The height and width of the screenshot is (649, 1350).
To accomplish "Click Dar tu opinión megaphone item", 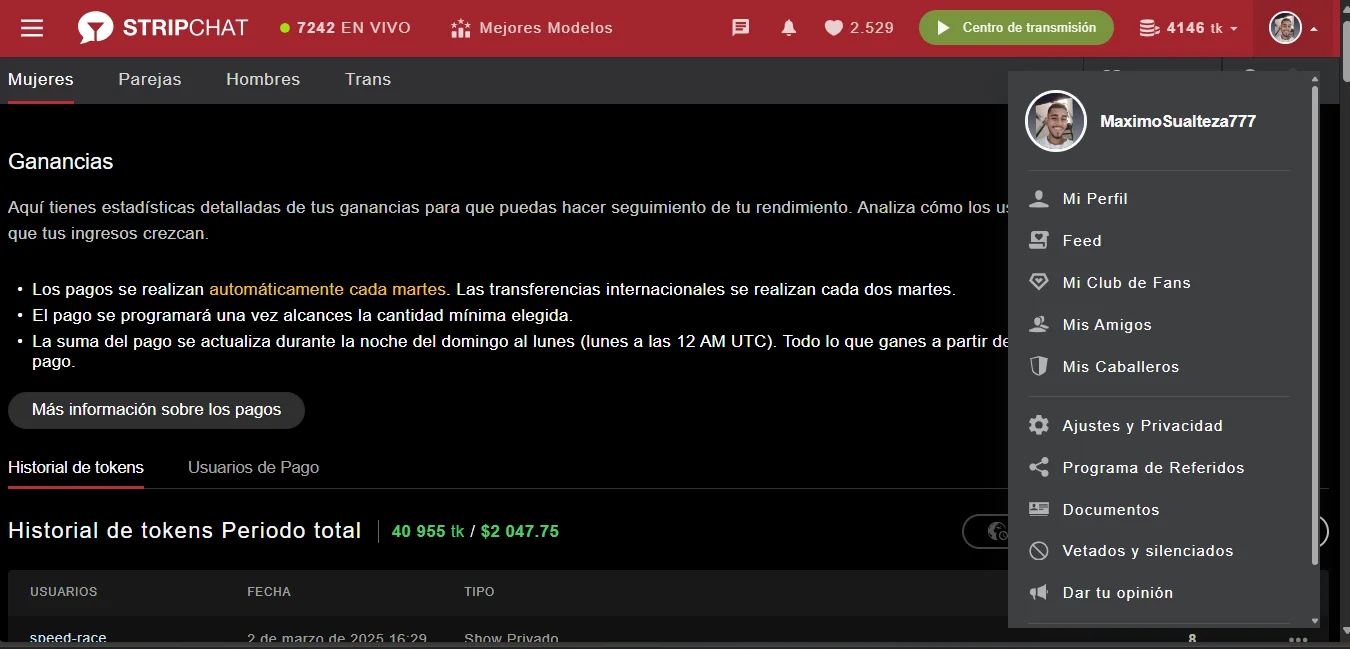I will tap(1117, 593).
